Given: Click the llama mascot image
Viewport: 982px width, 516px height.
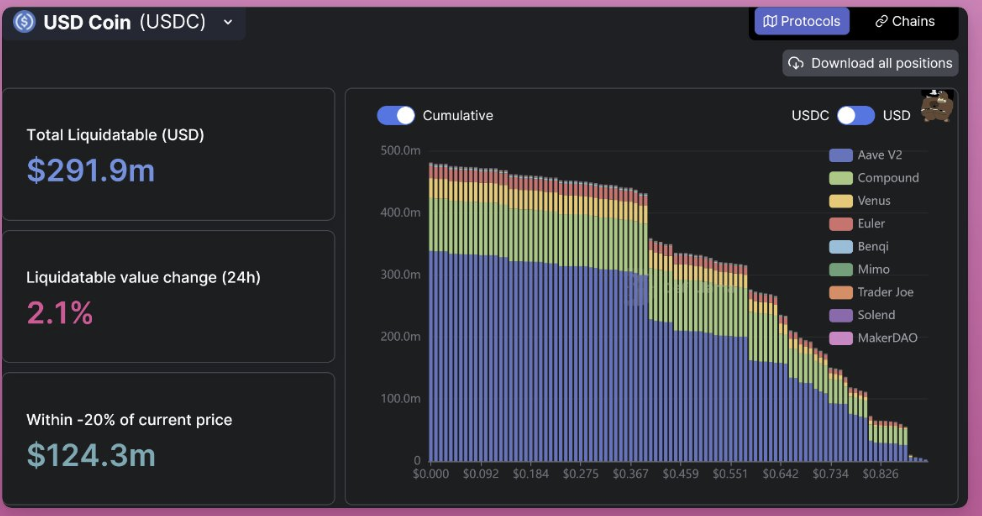Looking at the screenshot, I should [937, 106].
